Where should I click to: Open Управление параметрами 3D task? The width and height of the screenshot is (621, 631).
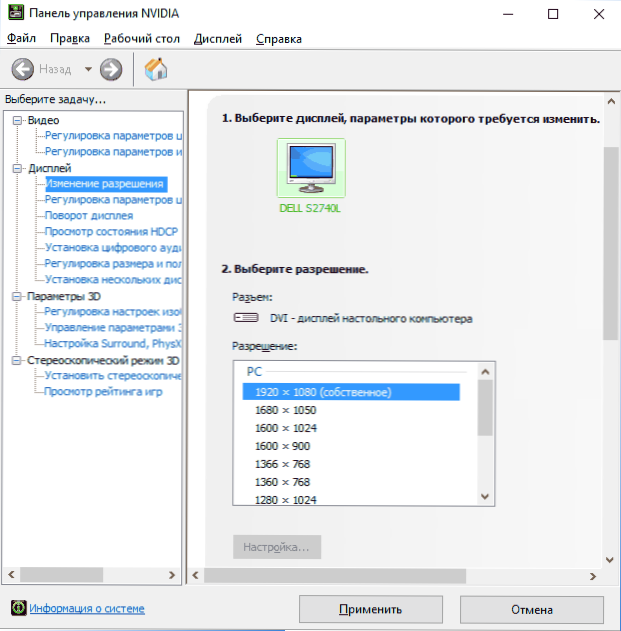(x=113, y=328)
